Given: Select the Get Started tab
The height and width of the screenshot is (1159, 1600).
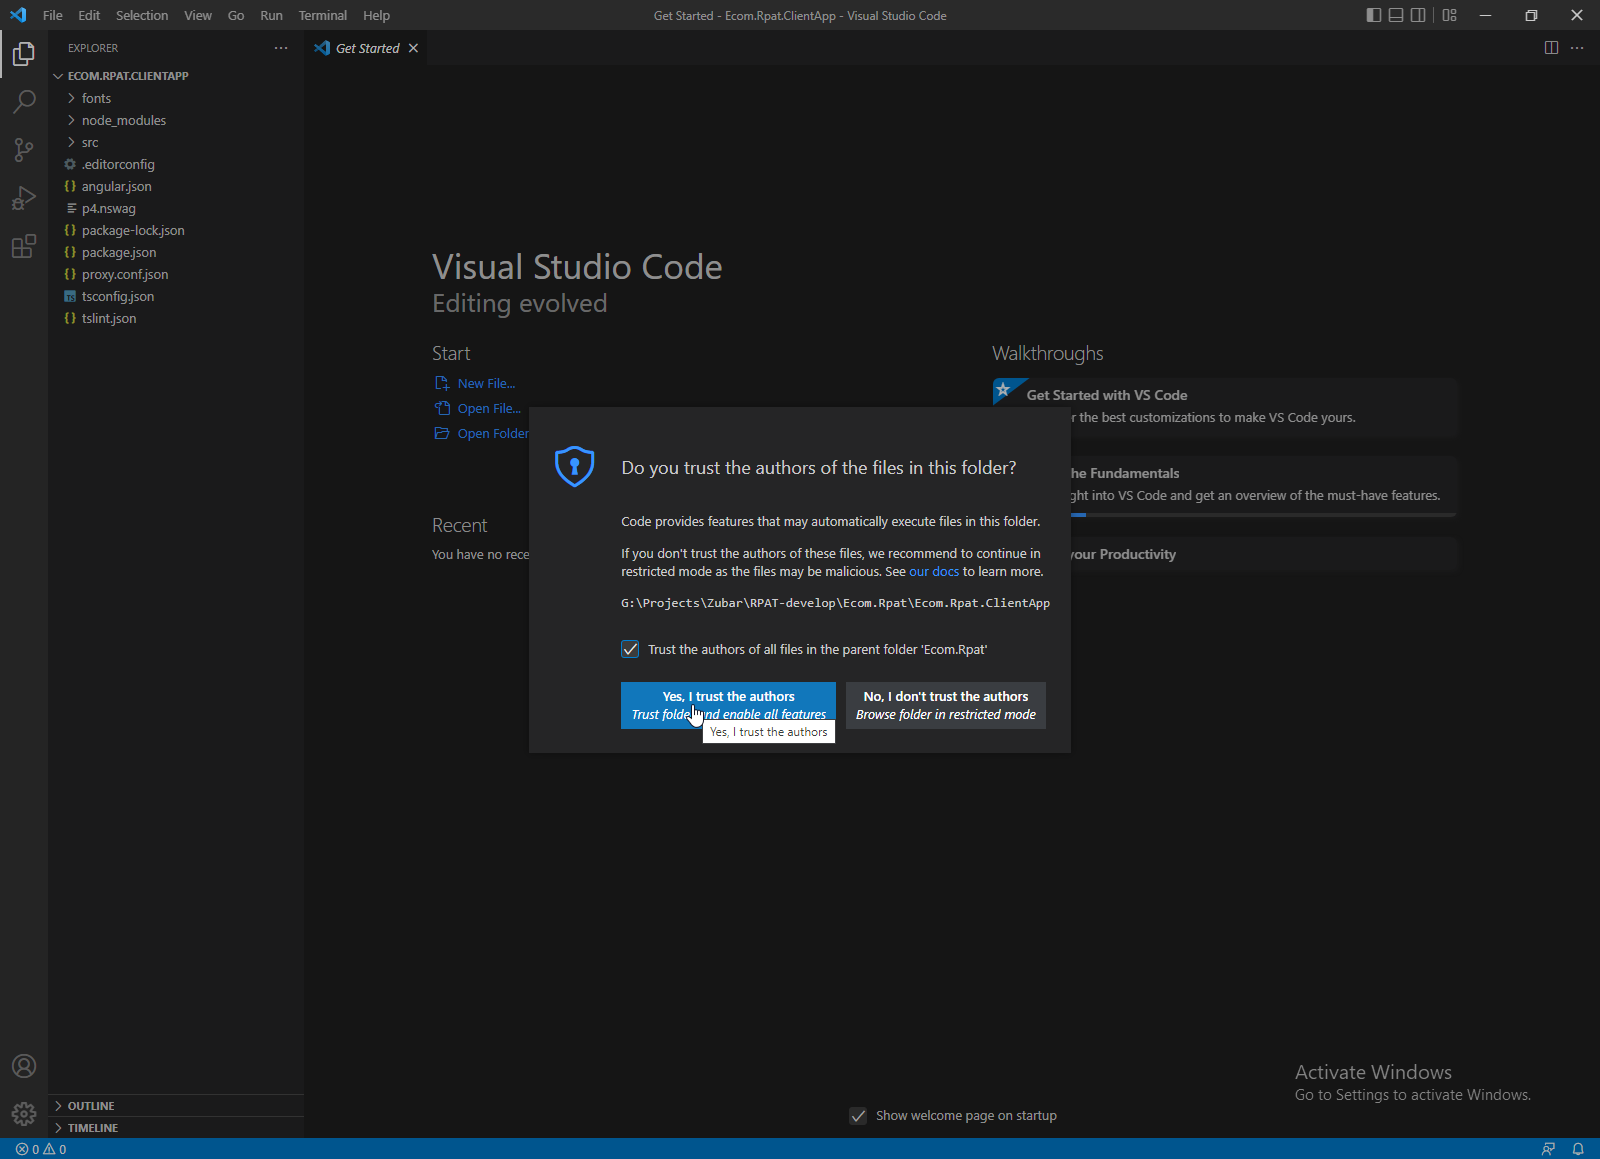Looking at the screenshot, I should 366,48.
